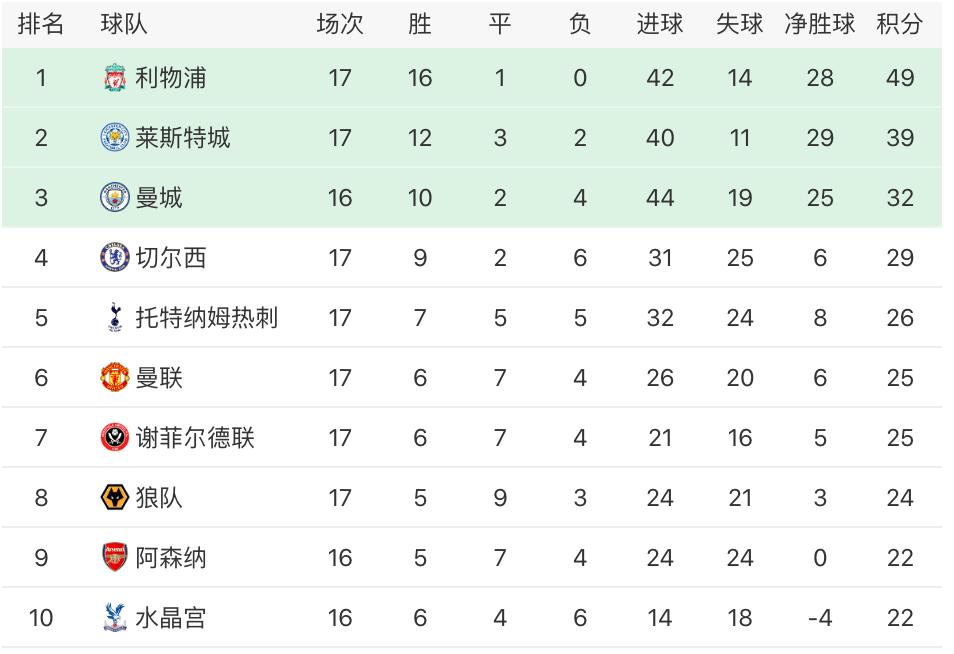Screen dimensions: 954x654
Task: Click the Manchester United red crest
Action: (x=115, y=378)
